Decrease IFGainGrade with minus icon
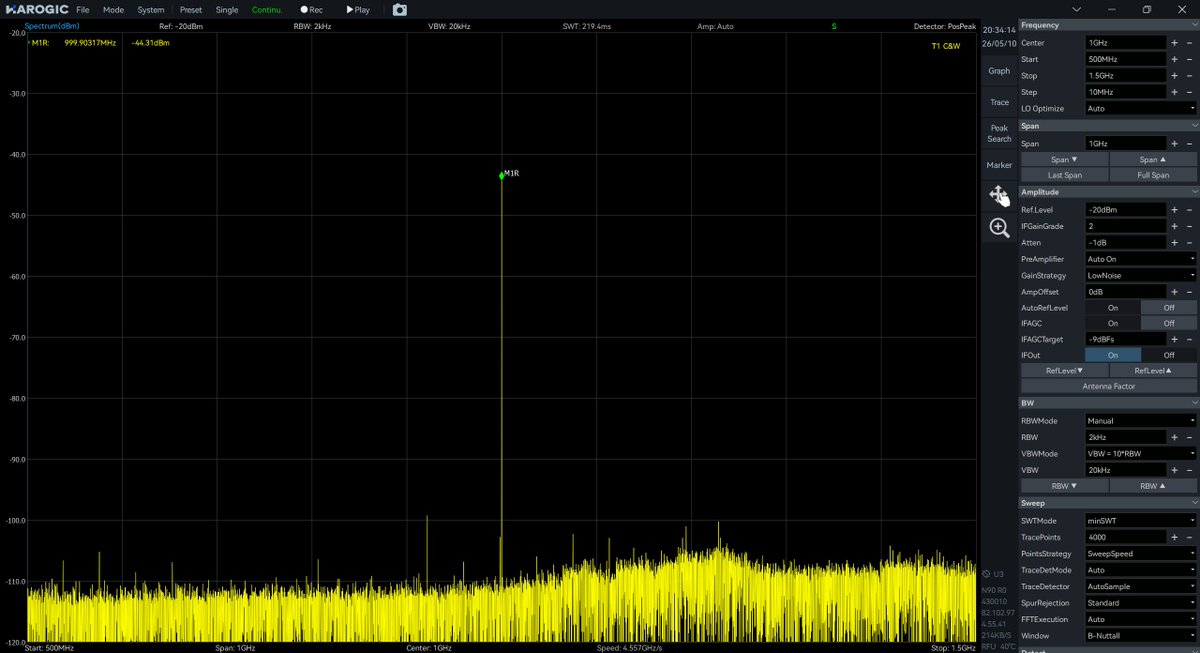The height and width of the screenshot is (653, 1200). click(x=1189, y=226)
